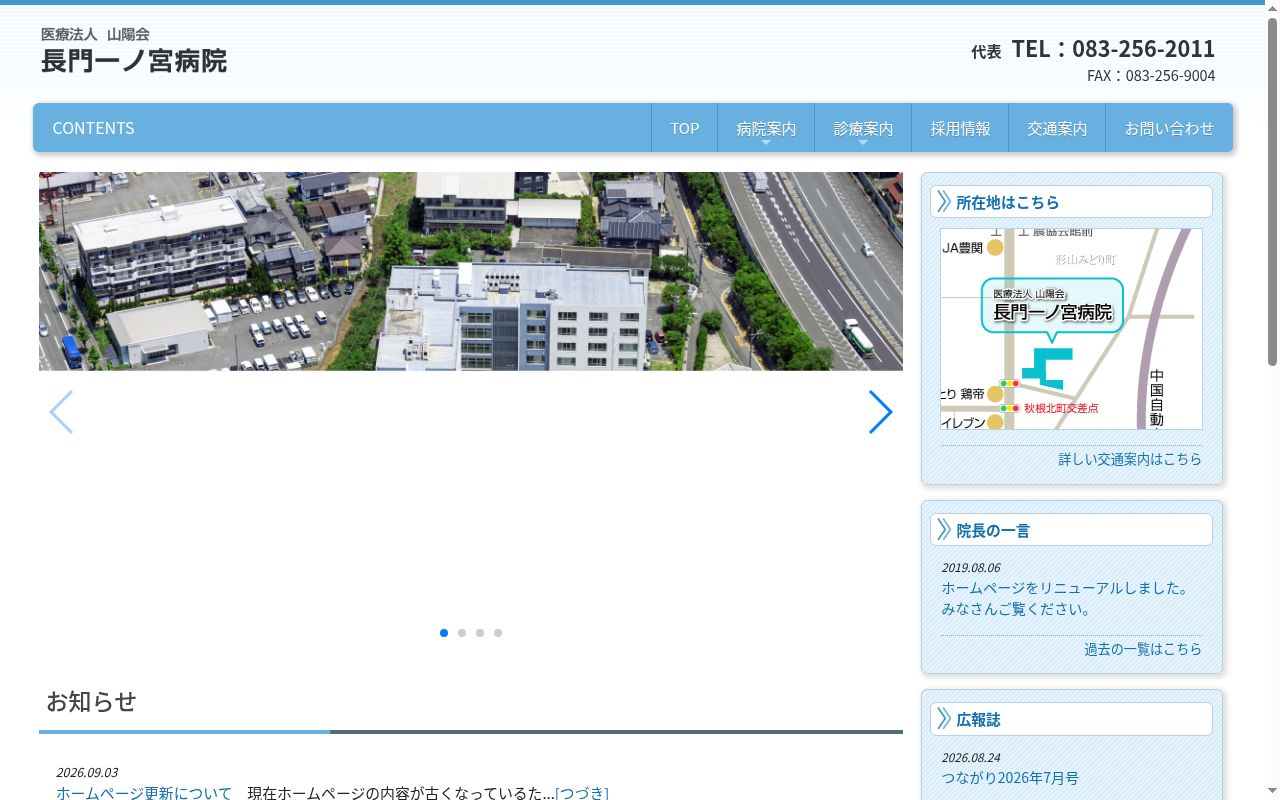
Task: Click the aerial hospital slideshow photo
Action: [471, 271]
